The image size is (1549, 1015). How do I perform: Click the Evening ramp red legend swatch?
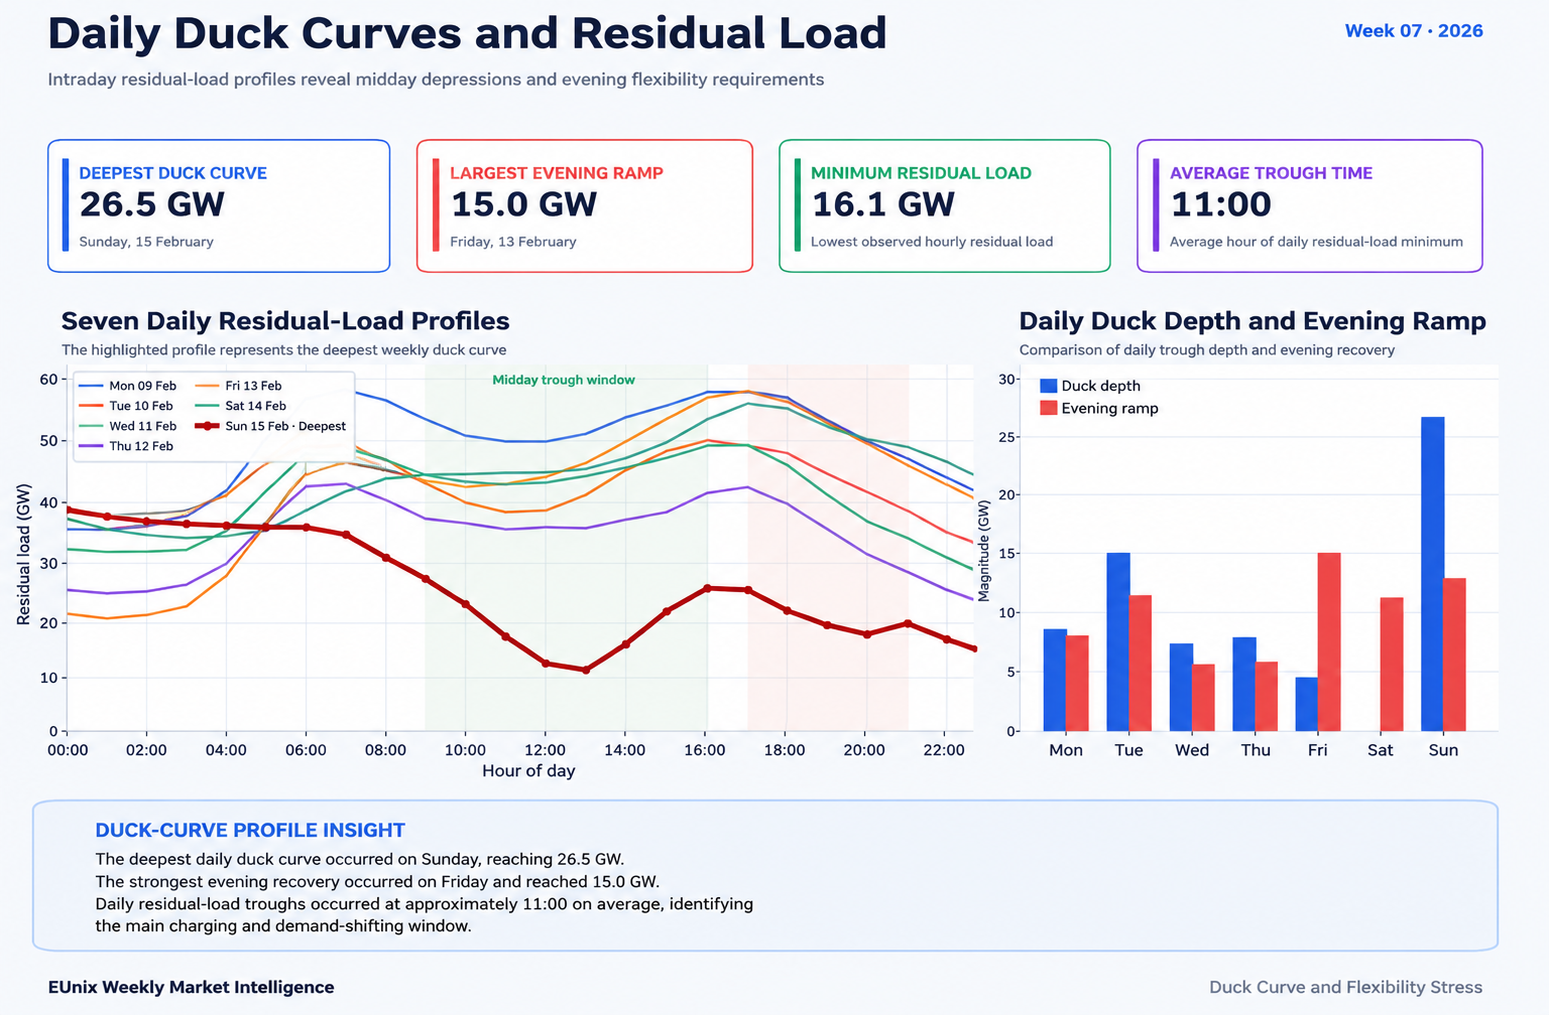pos(1048,408)
